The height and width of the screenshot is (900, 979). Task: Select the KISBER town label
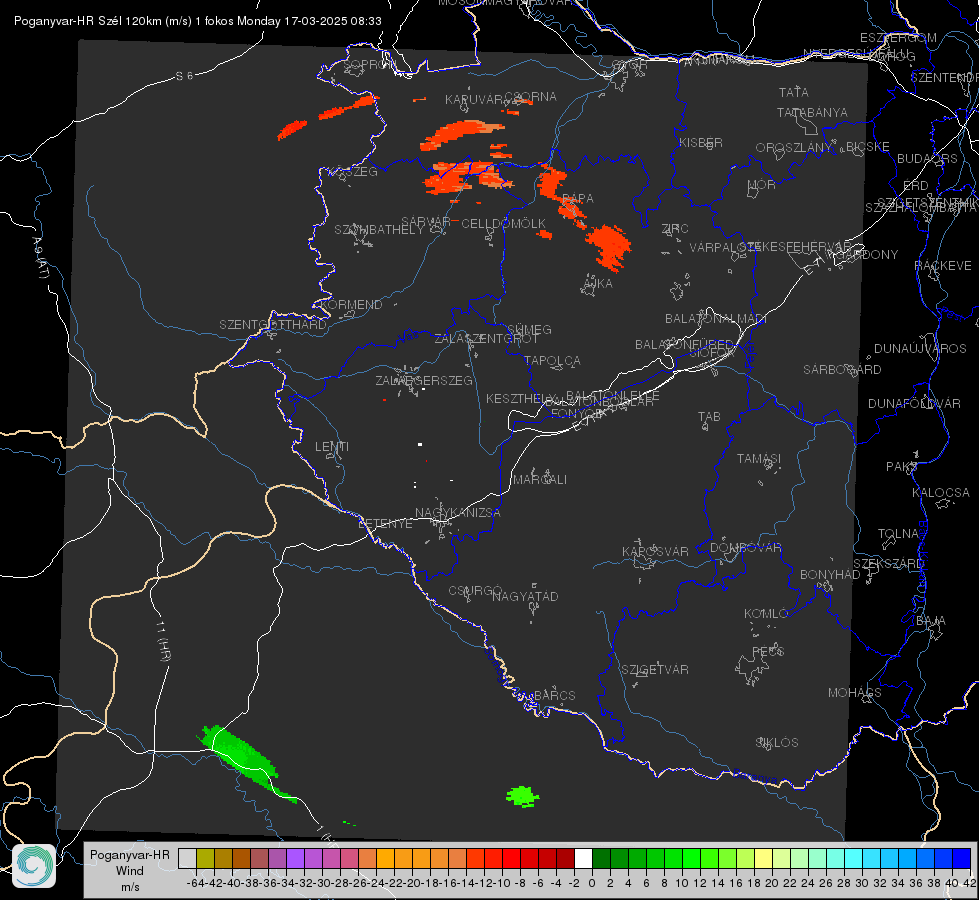click(x=701, y=142)
